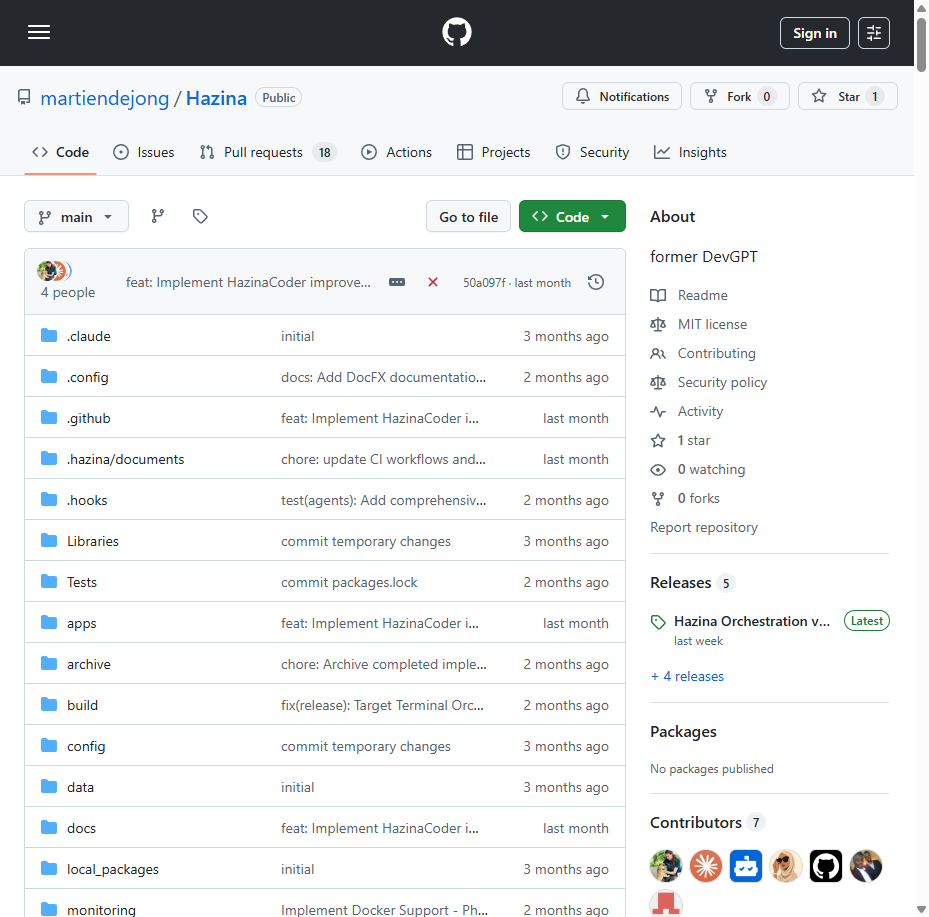
Task: Open the .claude folder icon
Action: 49,336
